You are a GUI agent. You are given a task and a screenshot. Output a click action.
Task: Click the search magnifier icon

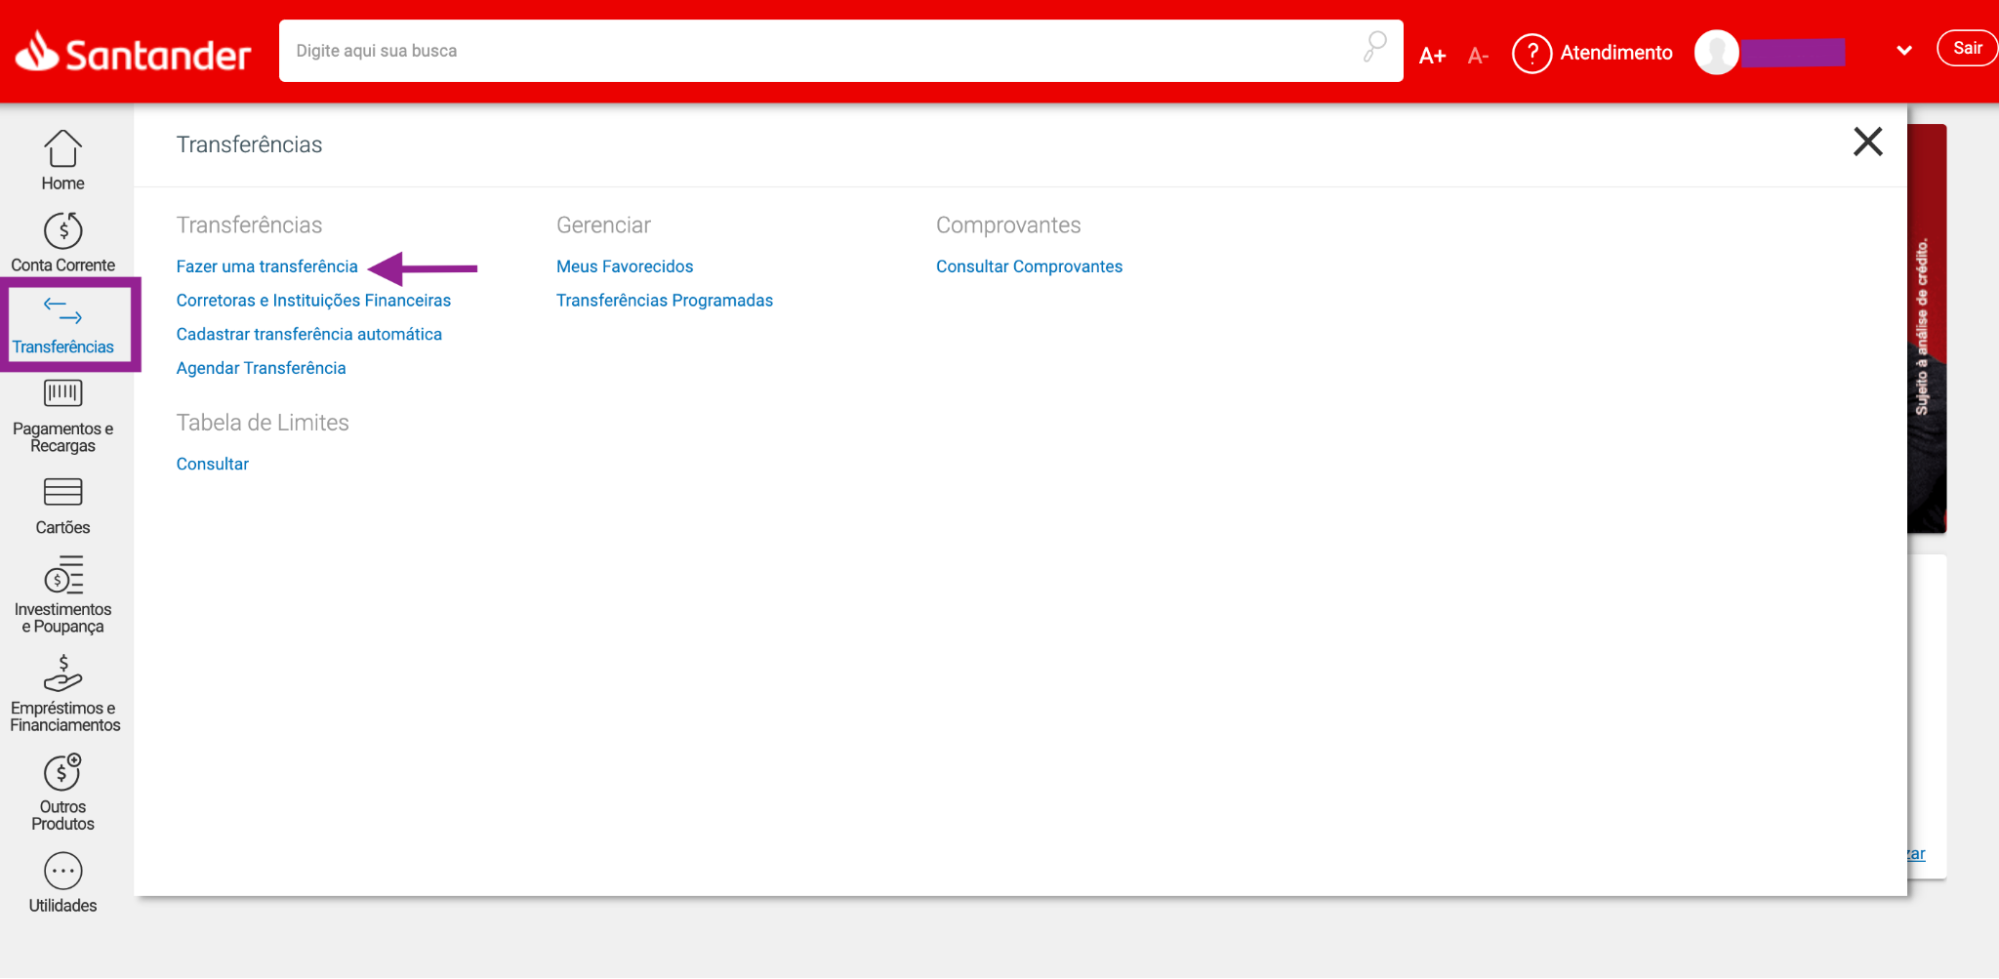[x=1375, y=47]
